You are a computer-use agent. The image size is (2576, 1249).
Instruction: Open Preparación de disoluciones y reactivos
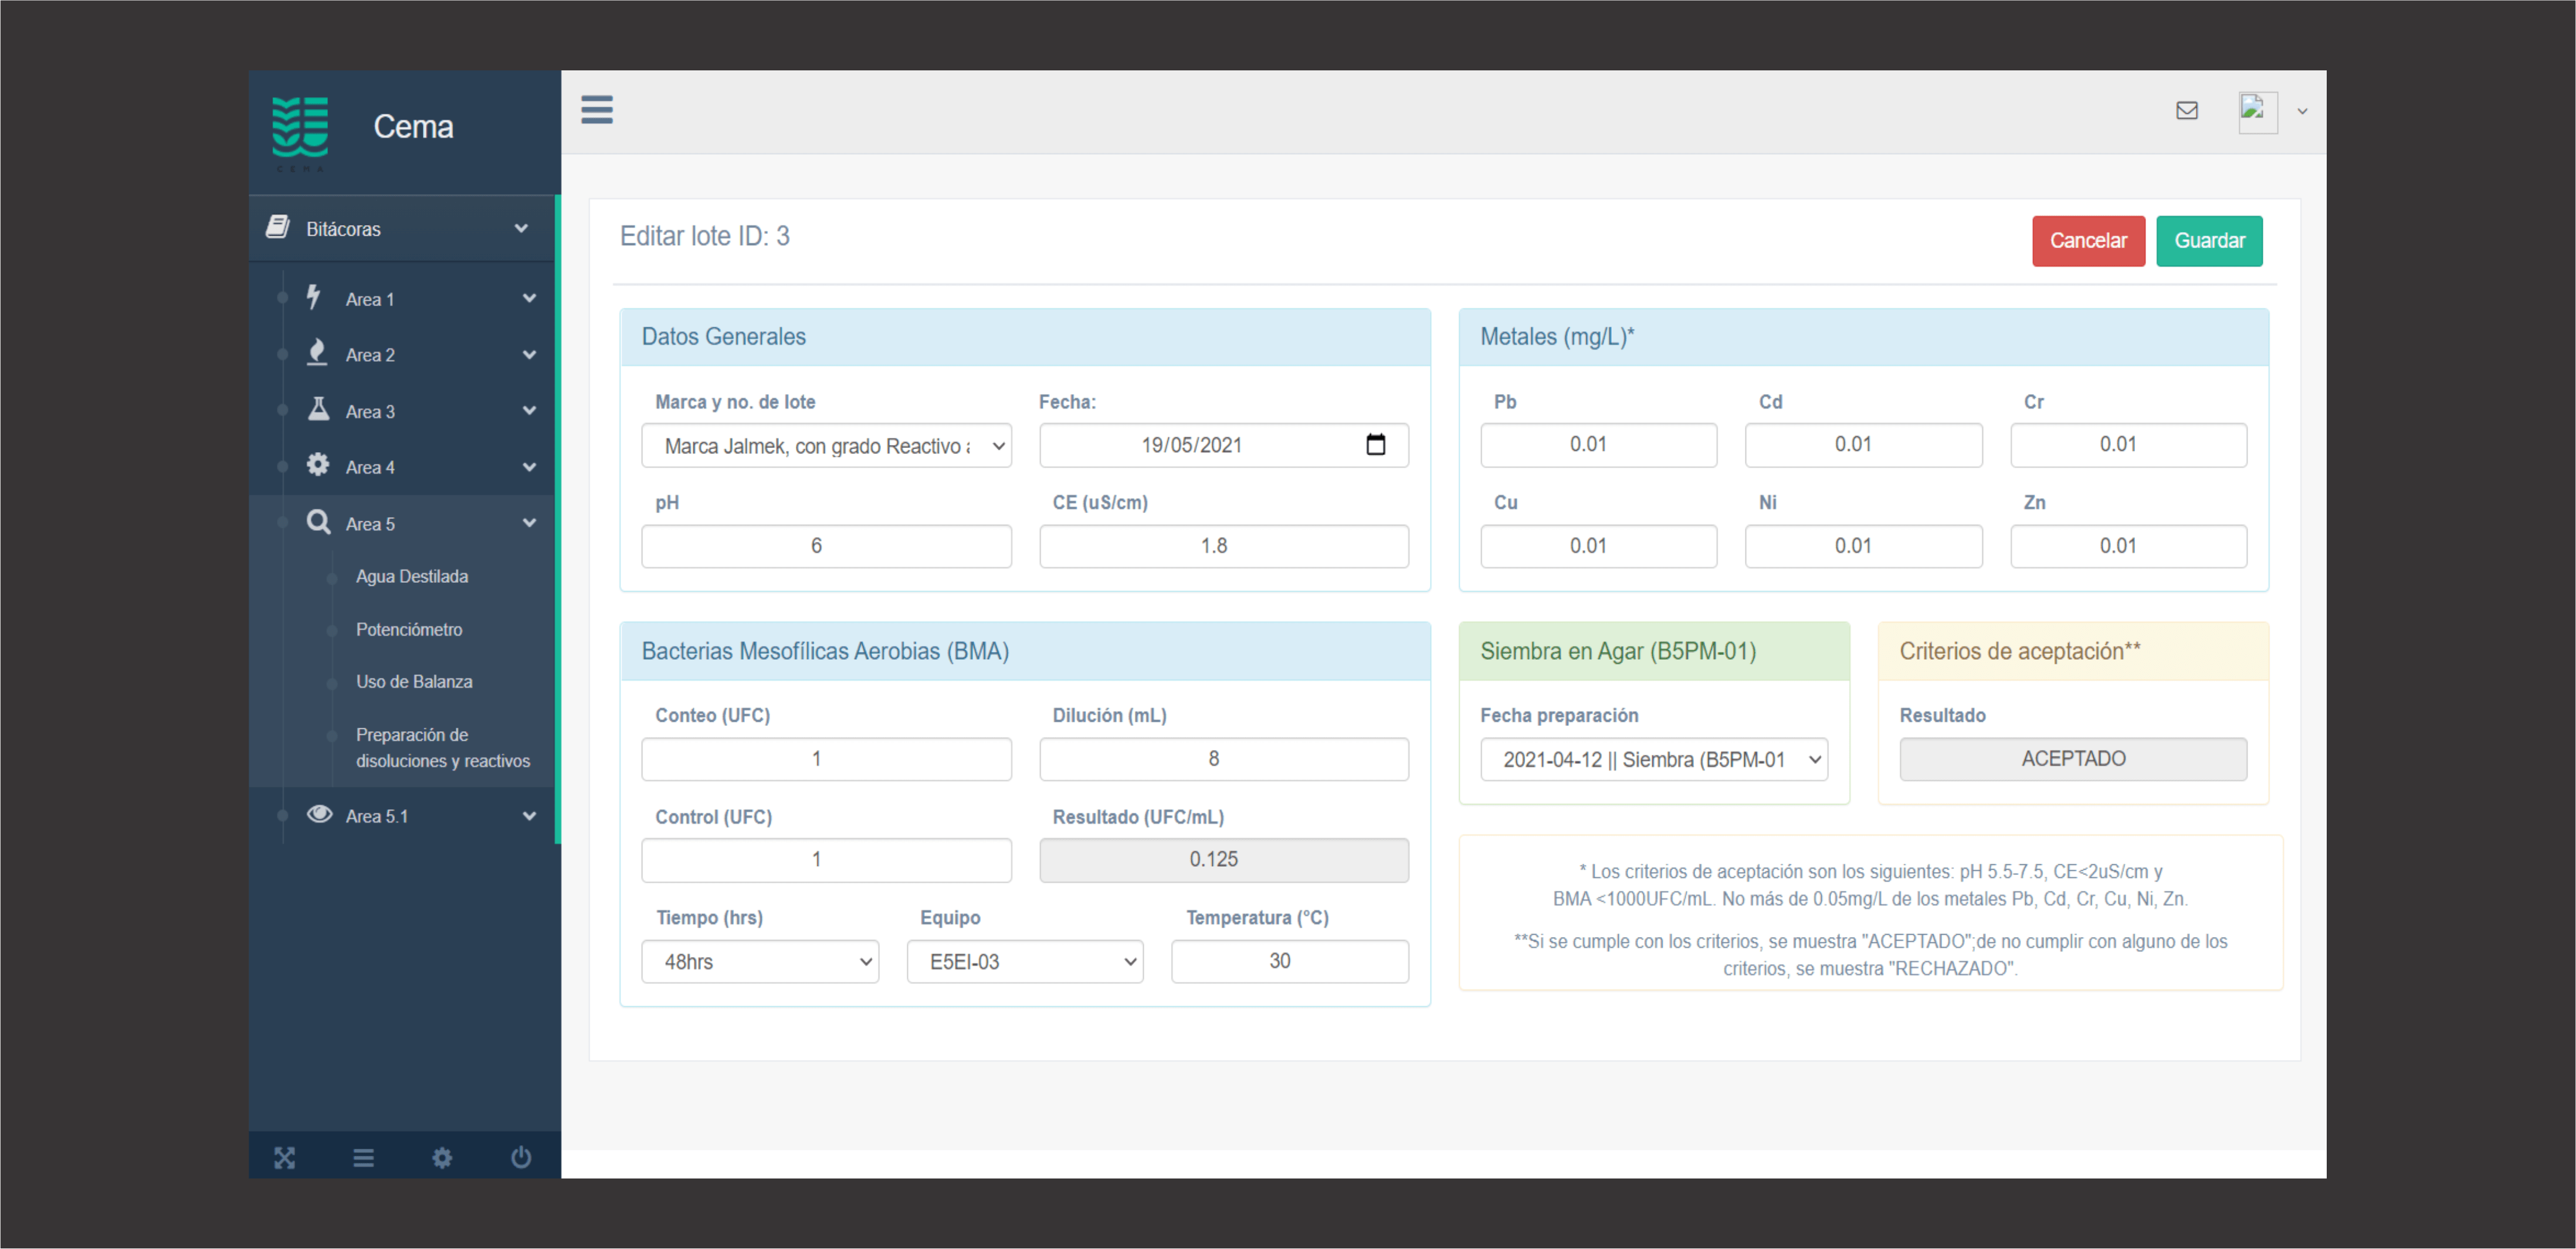pos(443,747)
